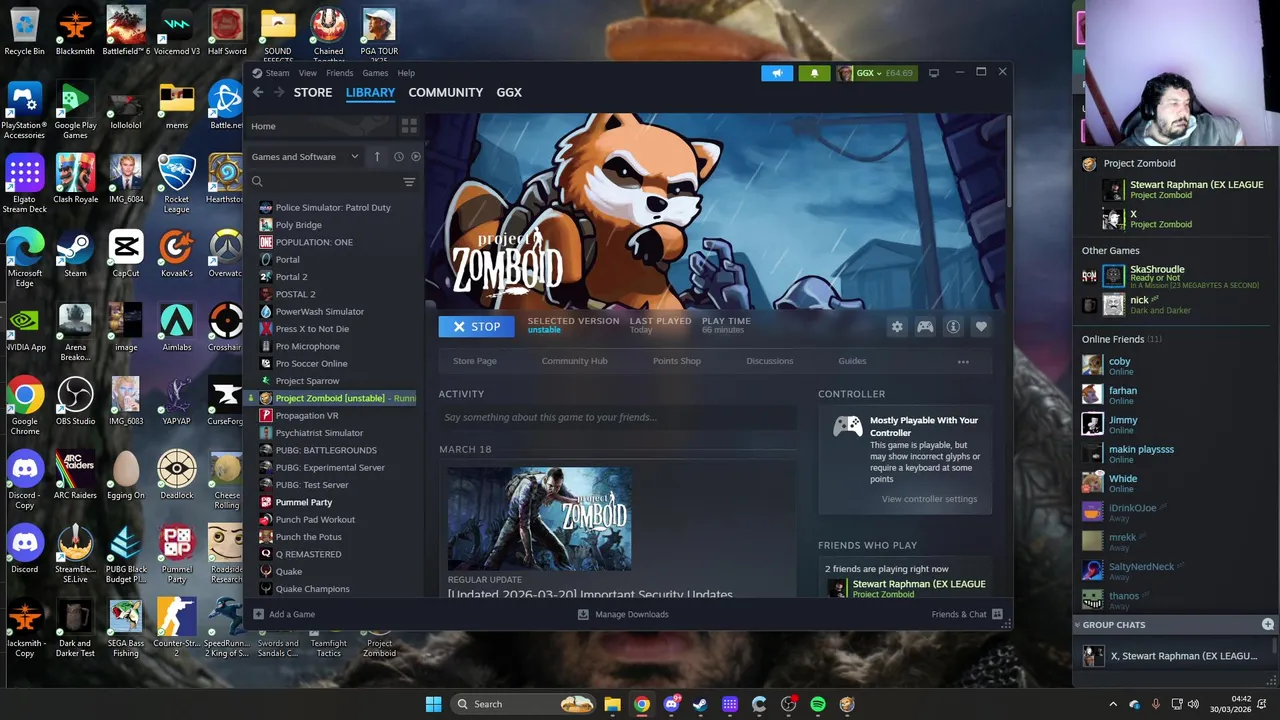Viewport: 1280px width, 720px height.
Task: Click the library Home button
Action: point(320,126)
